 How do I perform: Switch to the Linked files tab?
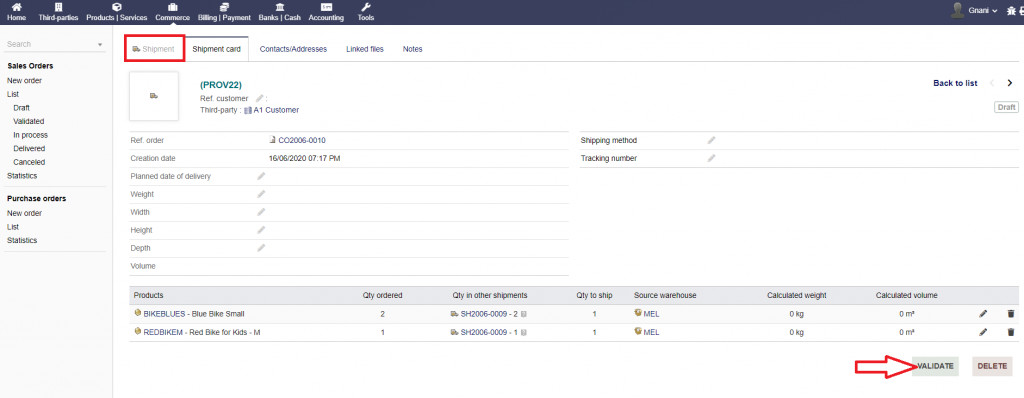(365, 49)
